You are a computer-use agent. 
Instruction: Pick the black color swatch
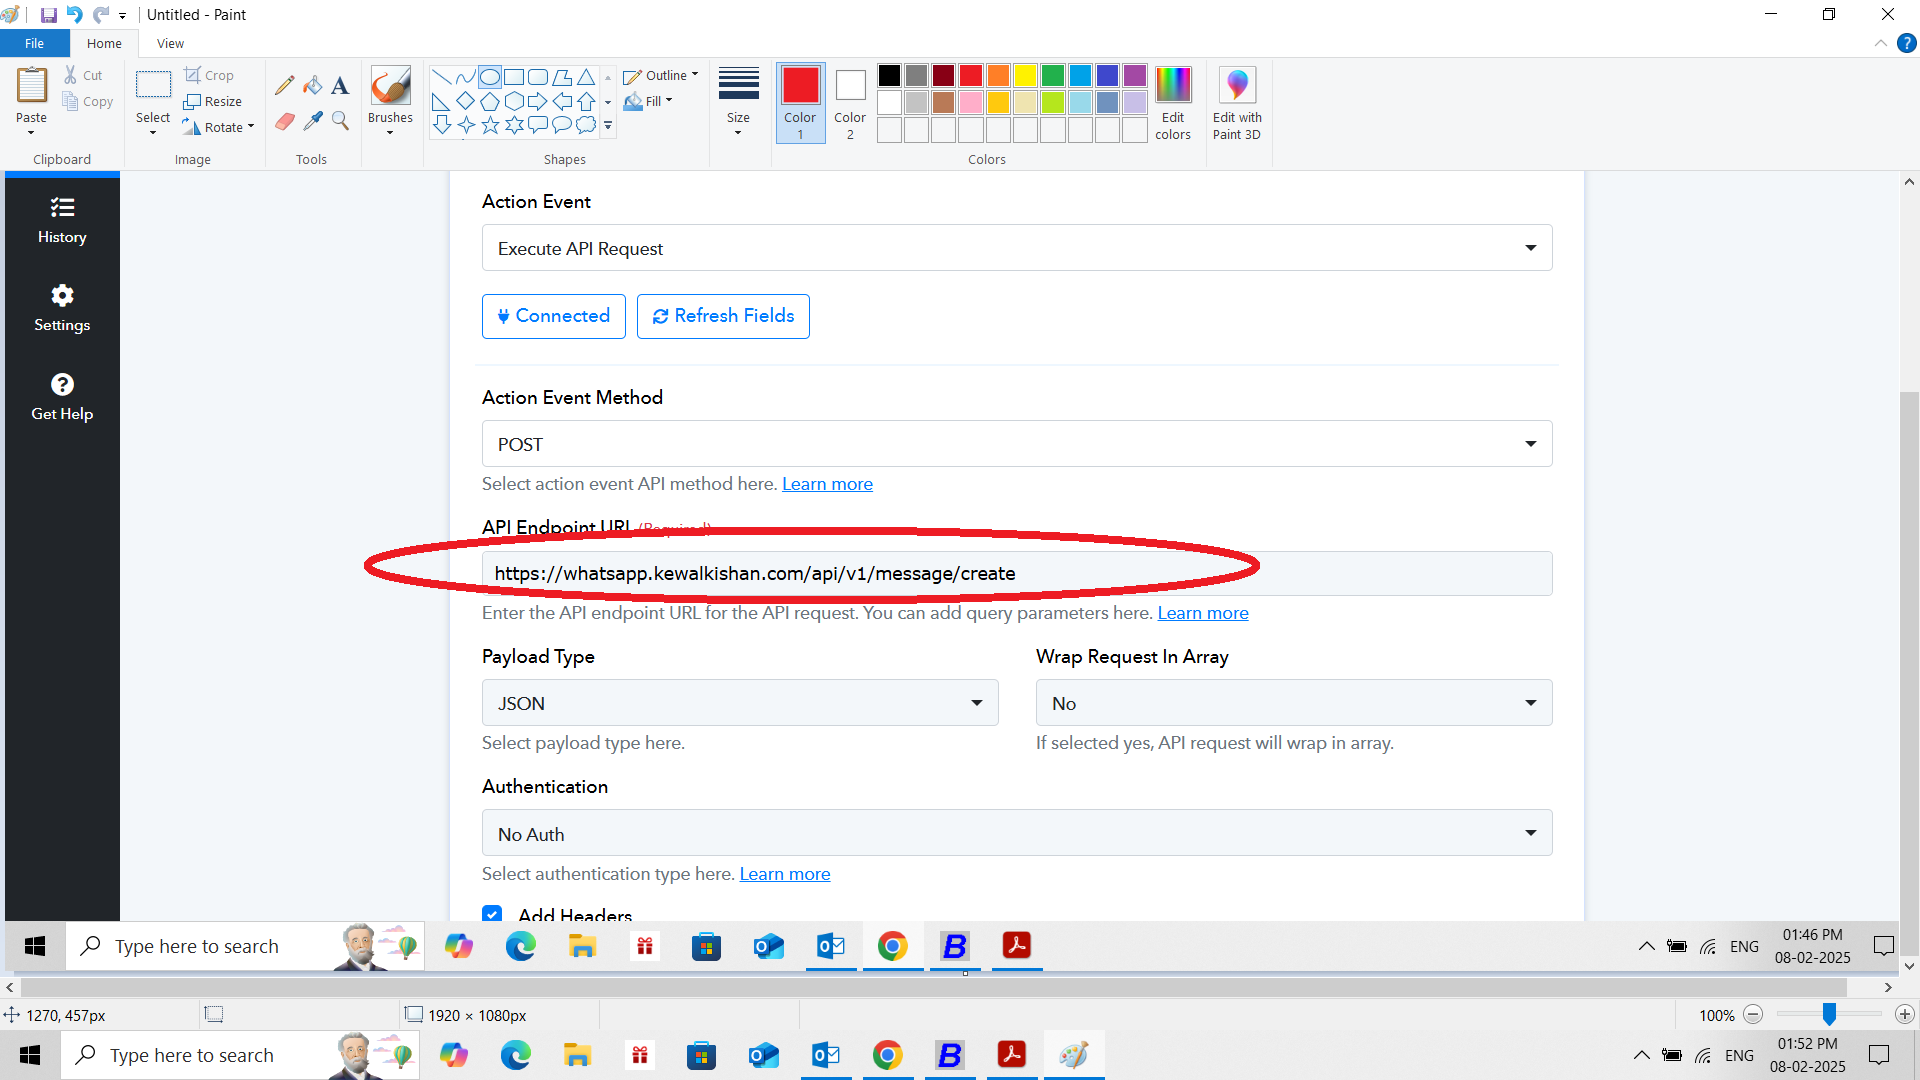pyautogui.click(x=889, y=76)
